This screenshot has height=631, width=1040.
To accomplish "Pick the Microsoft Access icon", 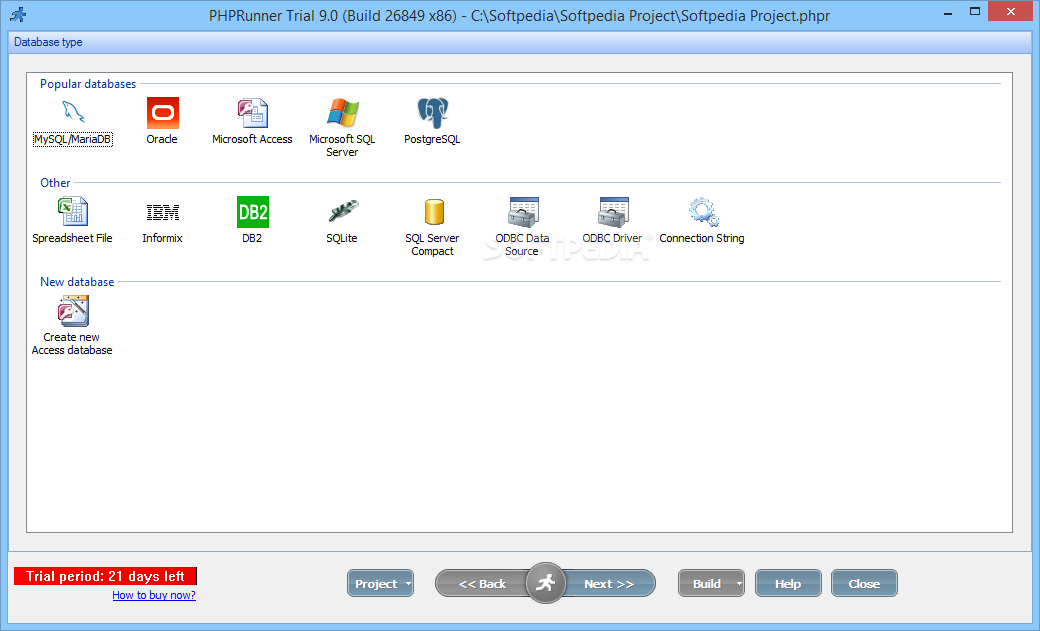I will click(252, 113).
